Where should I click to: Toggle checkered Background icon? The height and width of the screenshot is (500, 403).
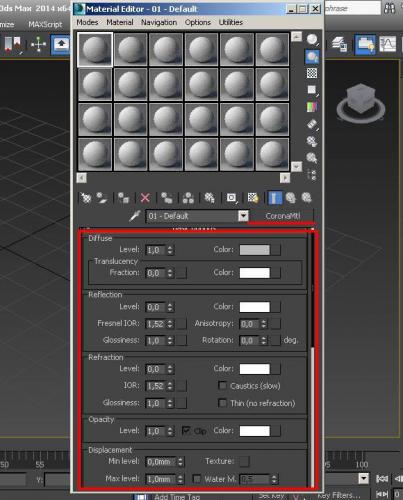pyautogui.click(x=312, y=73)
